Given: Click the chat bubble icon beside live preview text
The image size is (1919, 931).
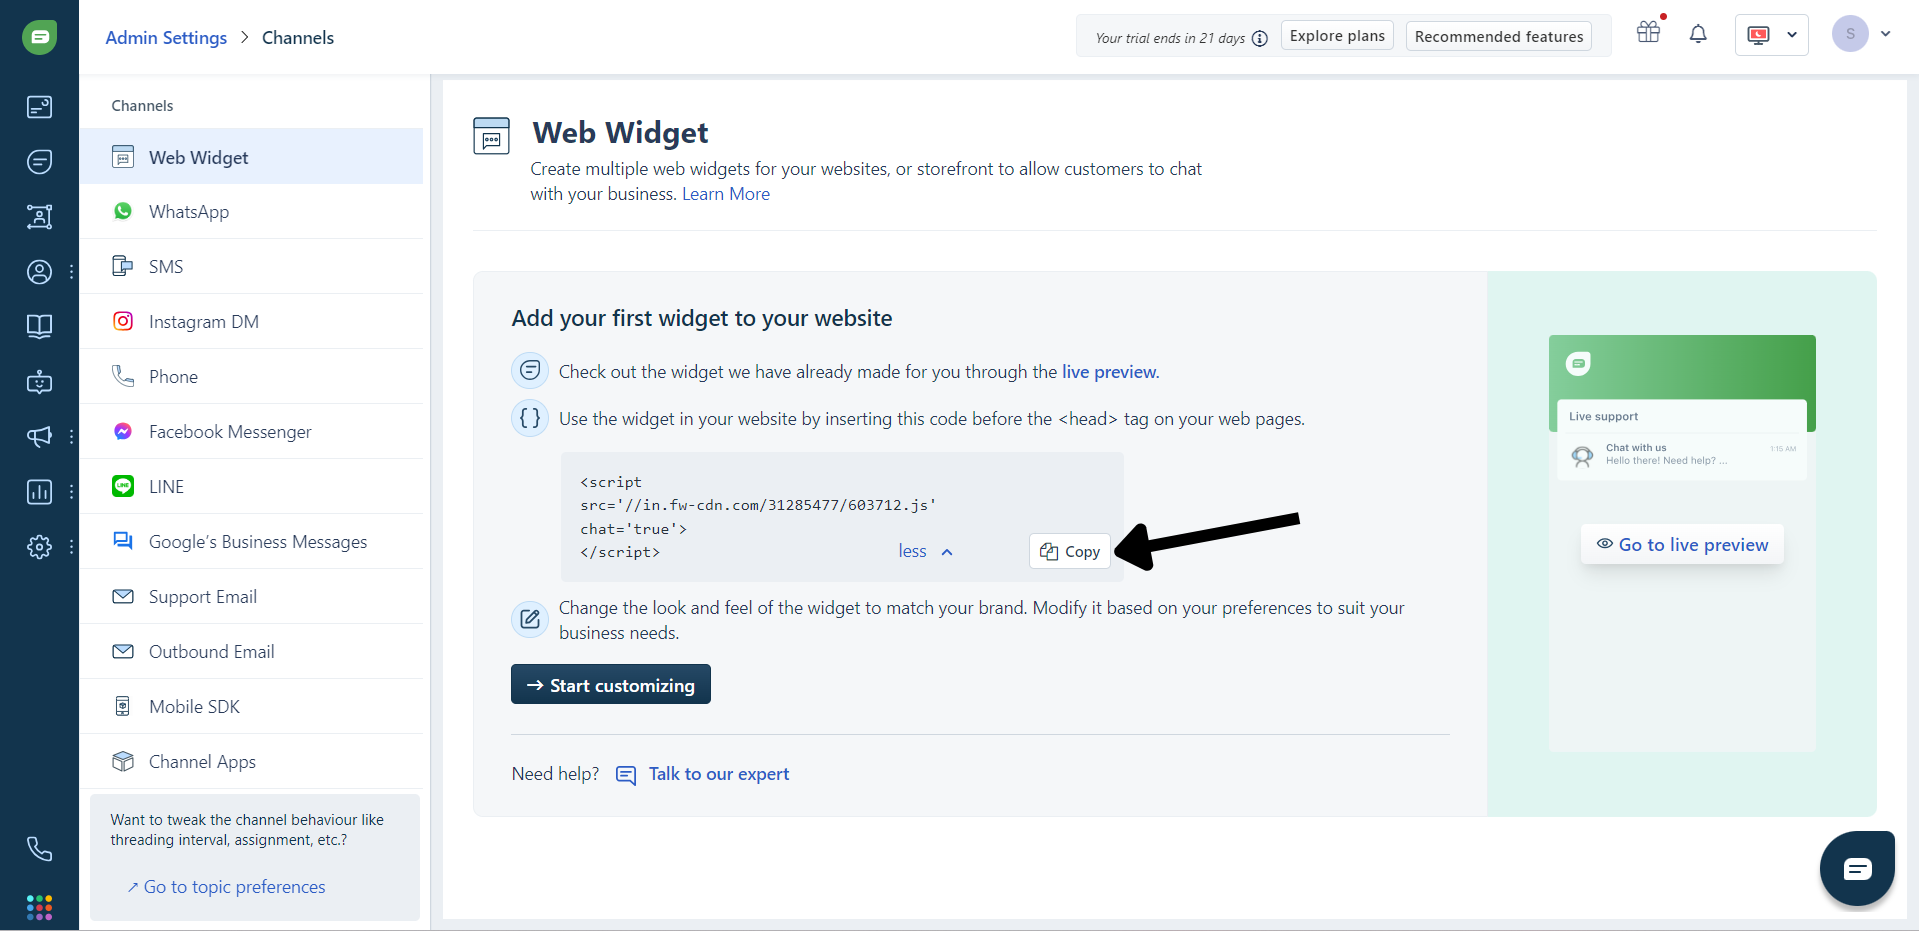Looking at the screenshot, I should pyautogui.click(x=530, y=371).
